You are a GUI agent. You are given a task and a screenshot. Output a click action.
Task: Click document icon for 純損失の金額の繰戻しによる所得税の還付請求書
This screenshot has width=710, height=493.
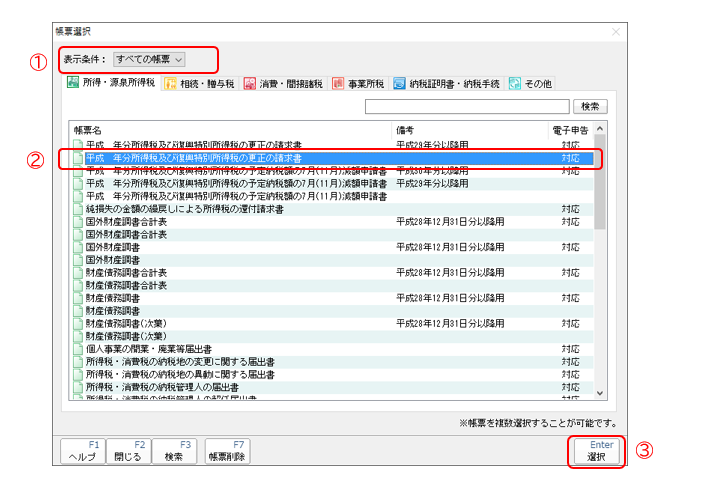pyautogui.click(x=78, y=209)
